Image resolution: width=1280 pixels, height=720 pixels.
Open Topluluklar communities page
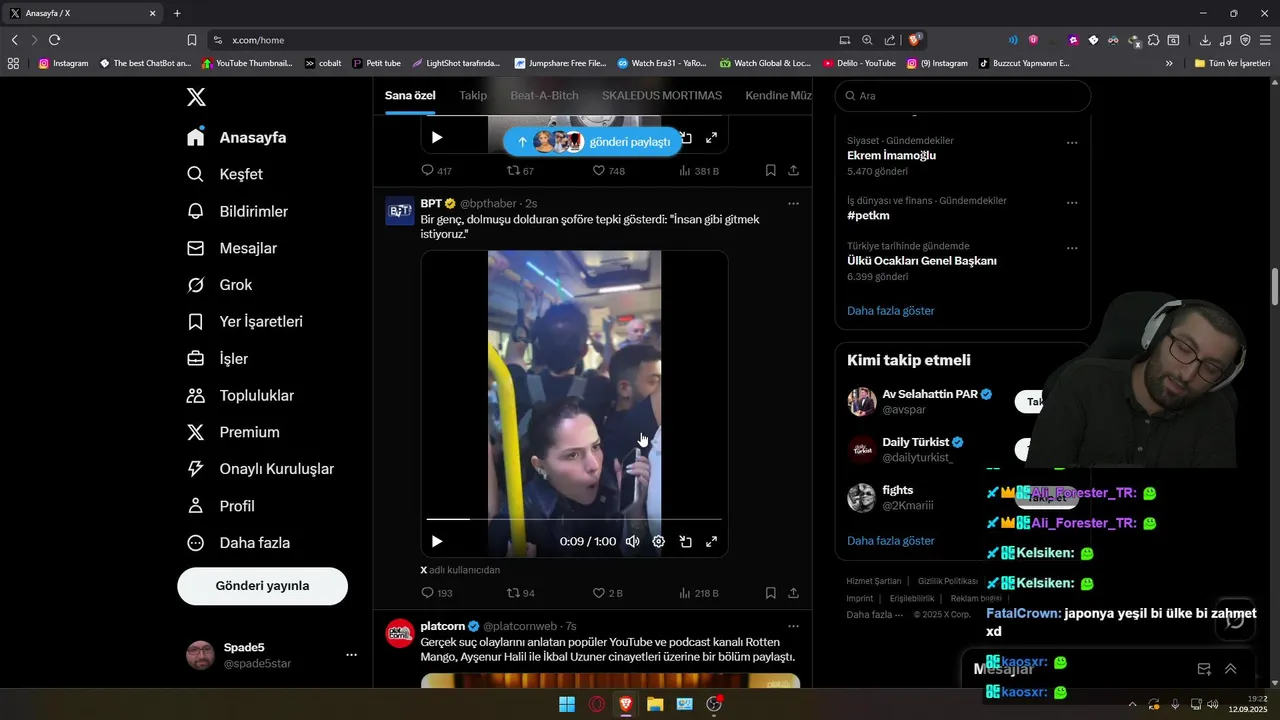(x=241, y=396)
